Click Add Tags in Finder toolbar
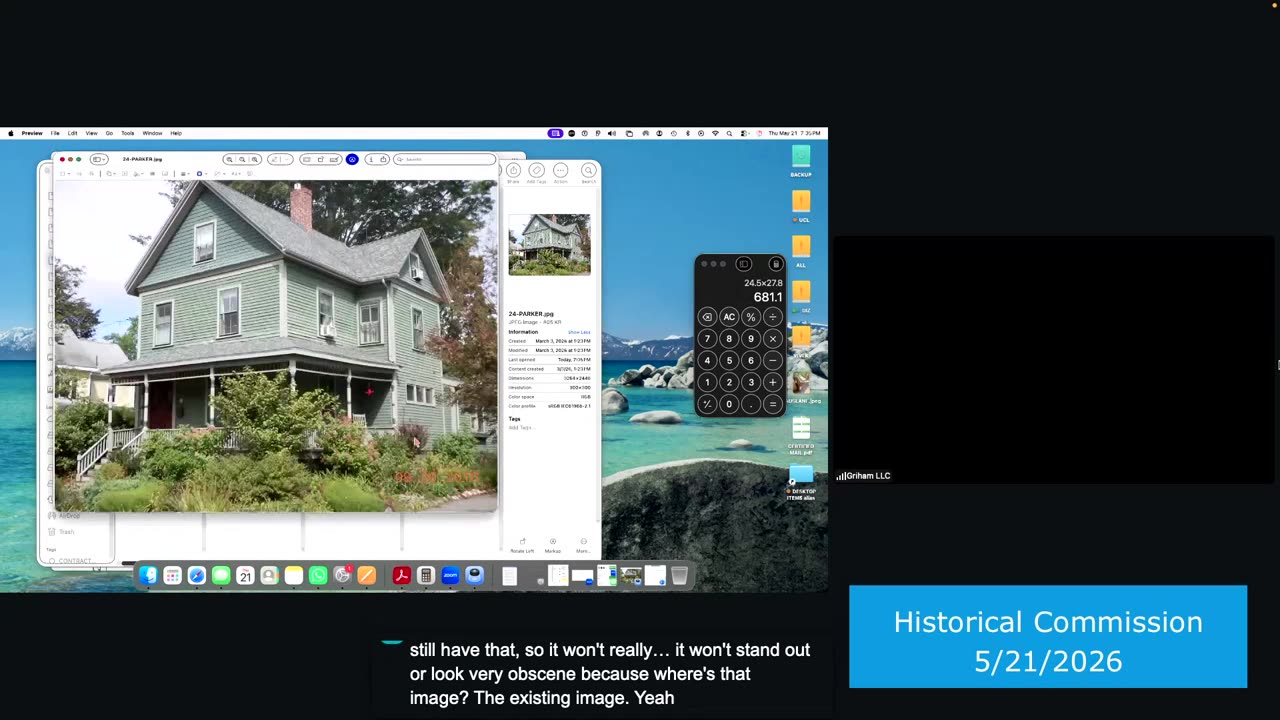 [x=536, y=171]
